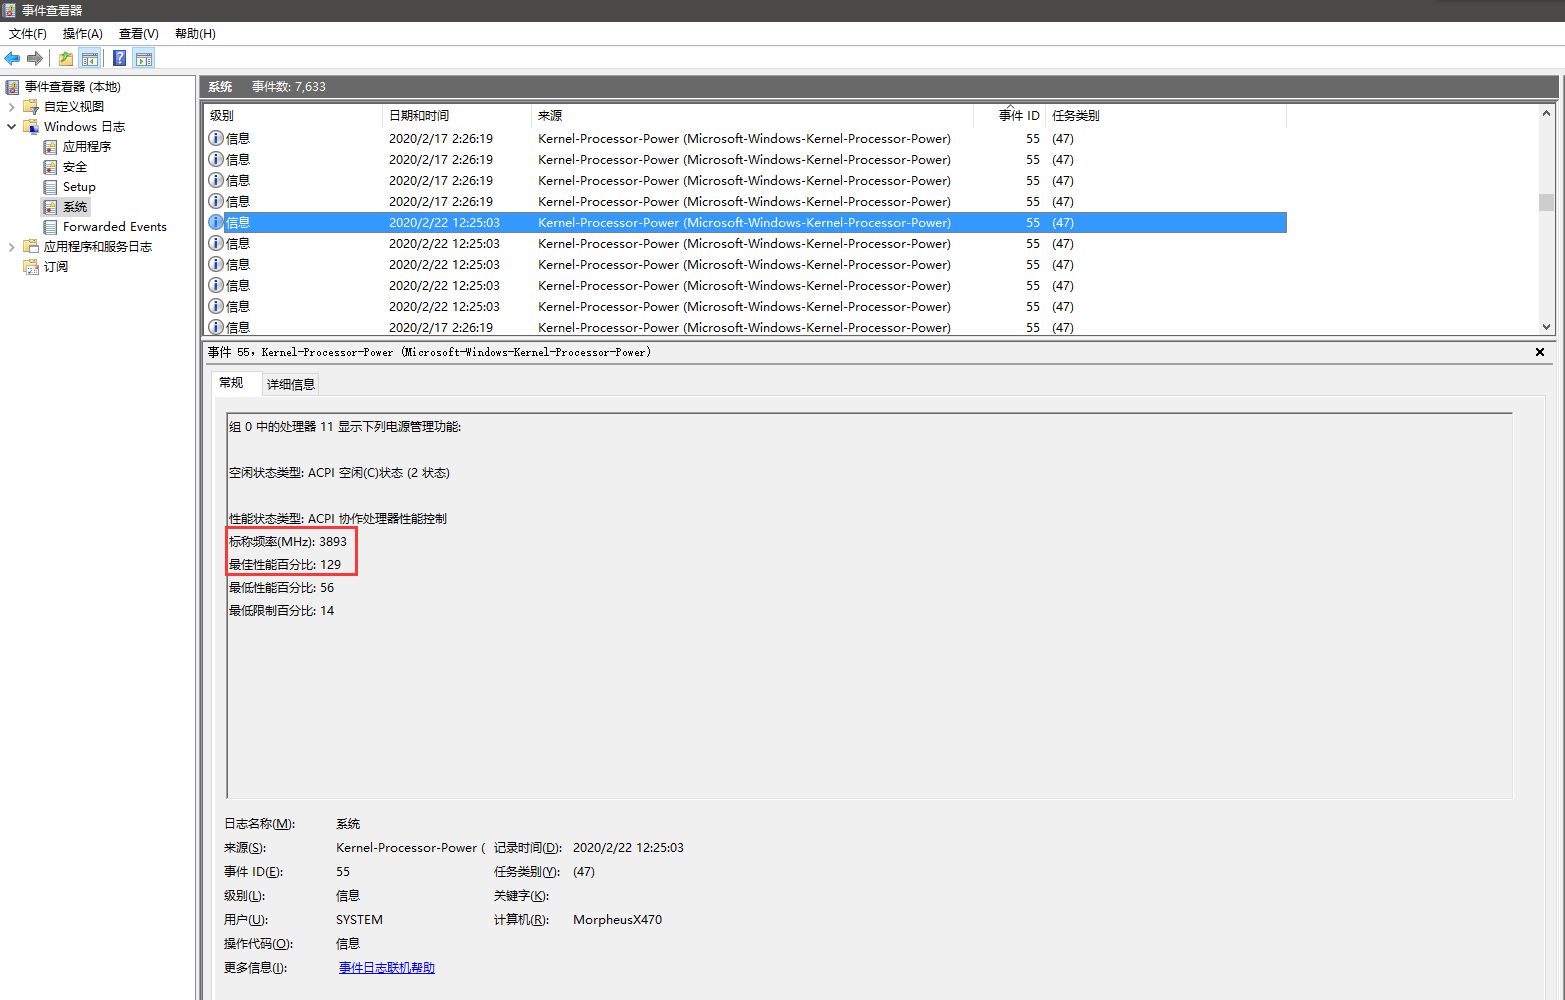Select the 安全 log icon in the tree
This screenshot has width=1565, height=1000.
pyautogui.click(x=50, y=167)
